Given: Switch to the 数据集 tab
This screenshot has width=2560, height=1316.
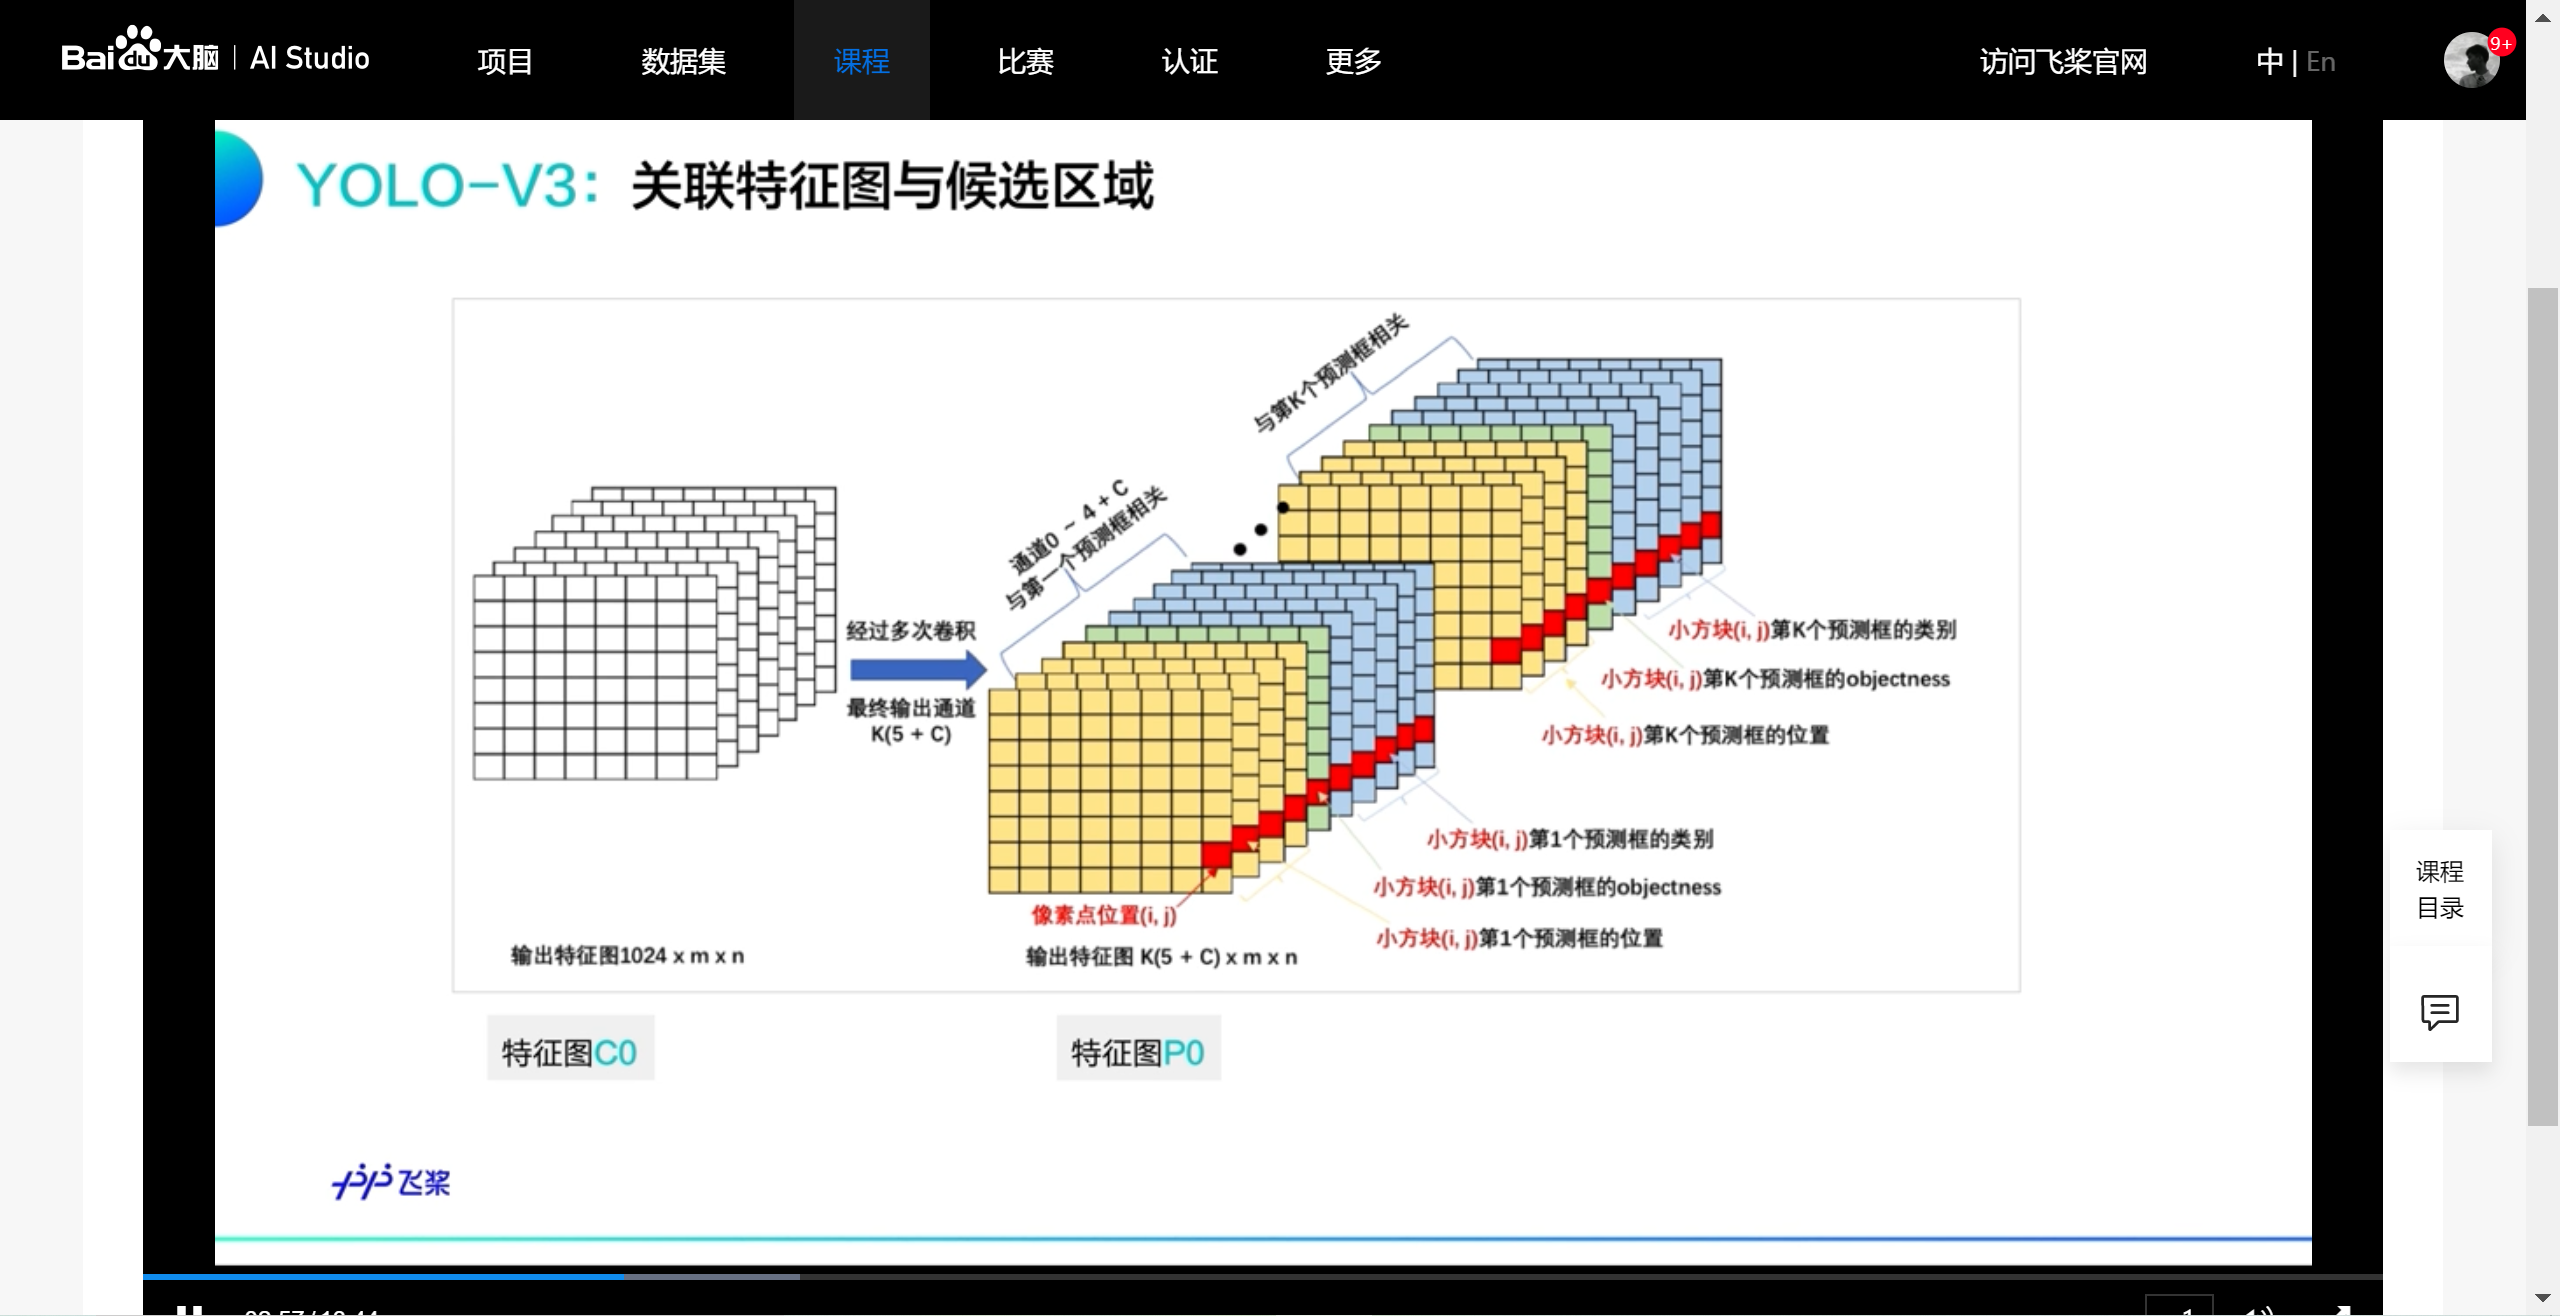Looking at the screenshot, I should tap(684, 60).
